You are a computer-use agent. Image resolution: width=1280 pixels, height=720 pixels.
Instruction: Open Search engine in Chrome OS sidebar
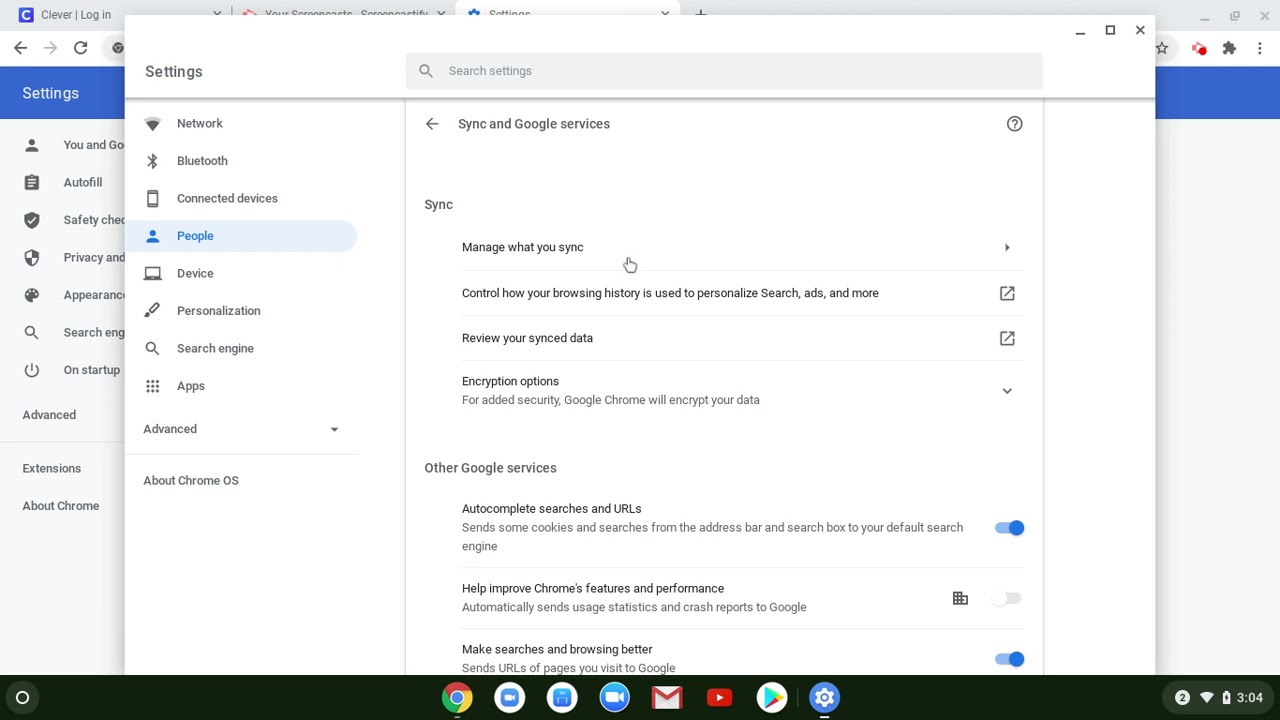241,348
